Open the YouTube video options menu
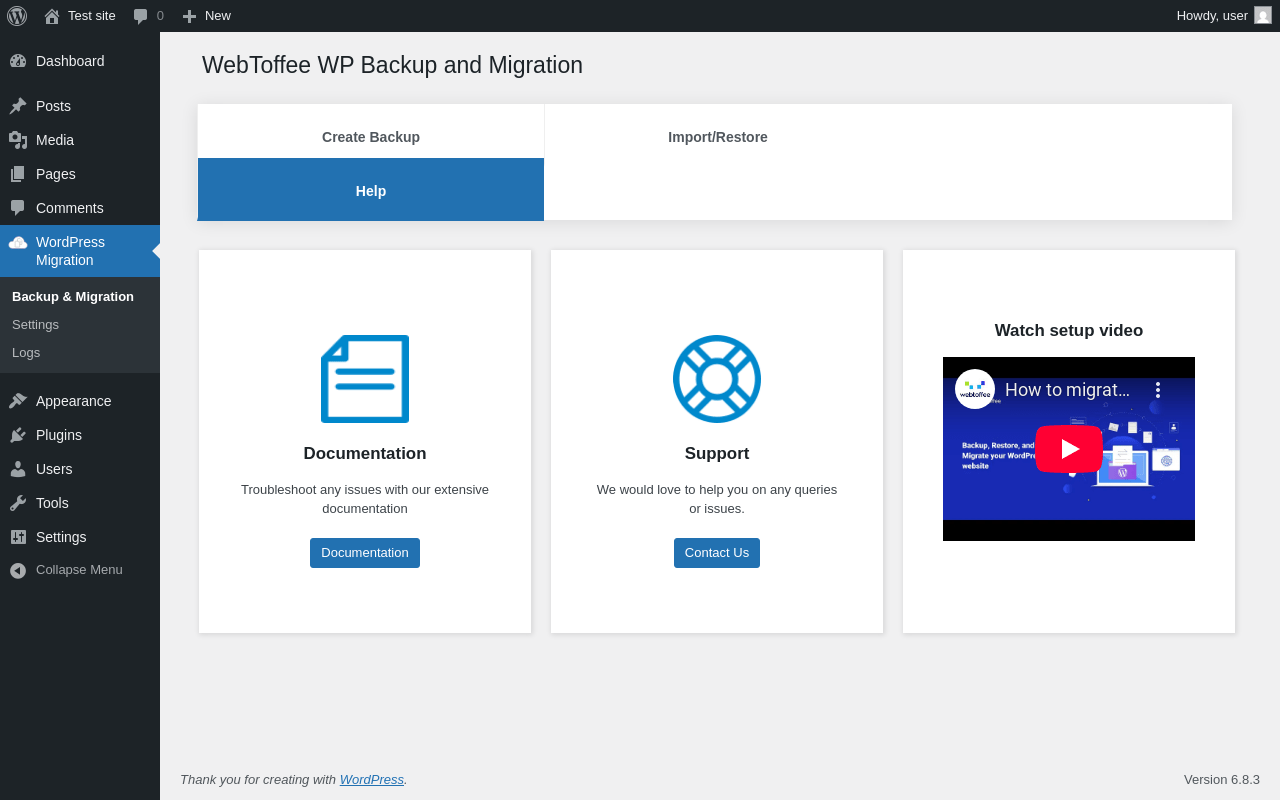1280x800 pixels. [x=1158, y=390]
